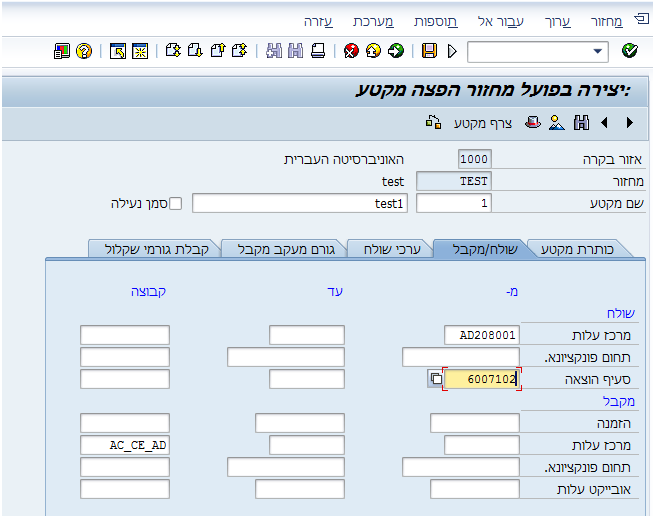Click sender cost center field AD208001
This screenshot has width=653, height=519.
pos(482,335)
